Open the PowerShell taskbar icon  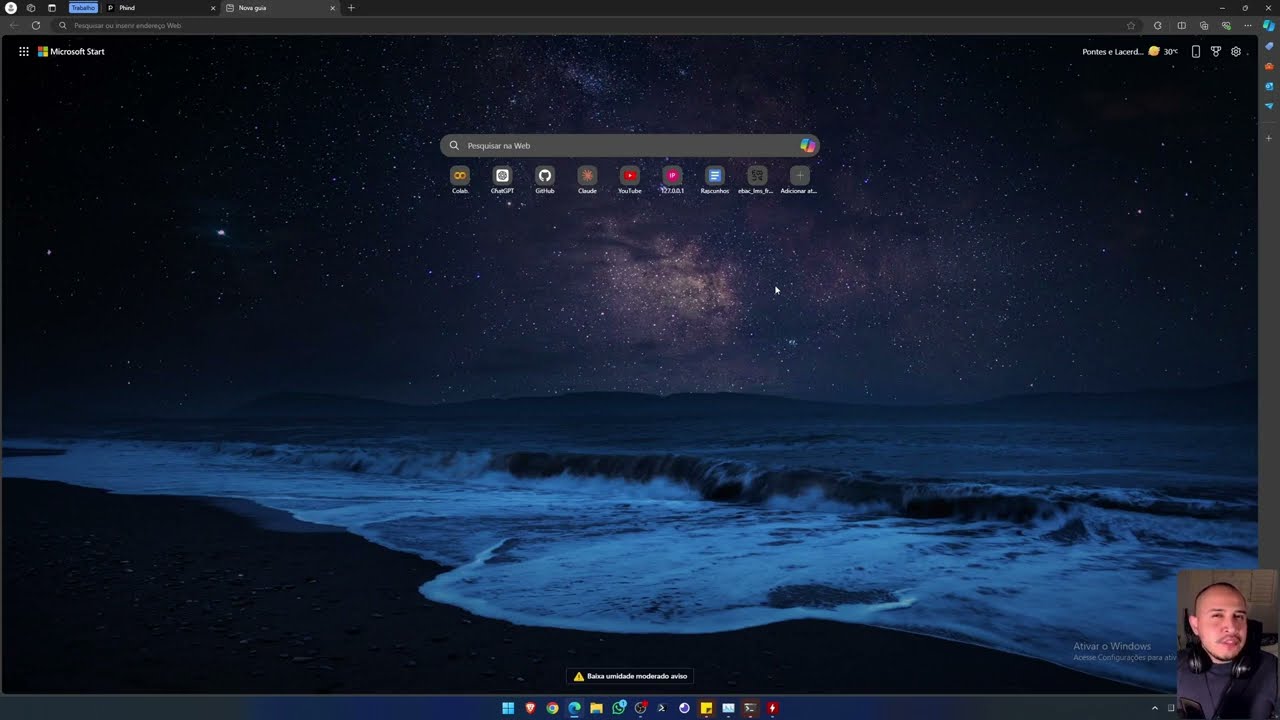[x=662, y=708]
